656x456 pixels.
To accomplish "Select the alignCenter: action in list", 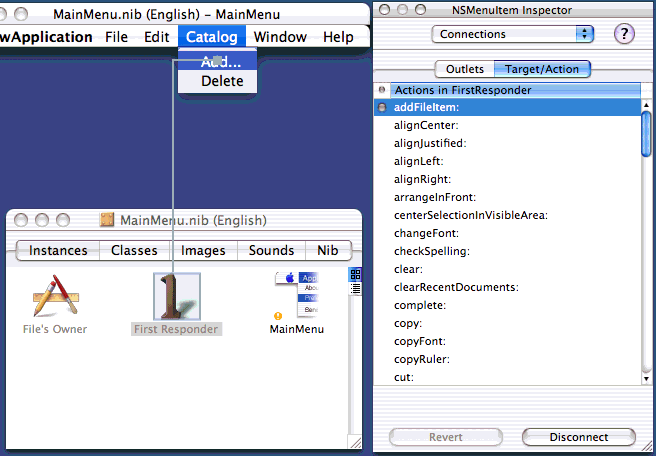I will (426, 126).
